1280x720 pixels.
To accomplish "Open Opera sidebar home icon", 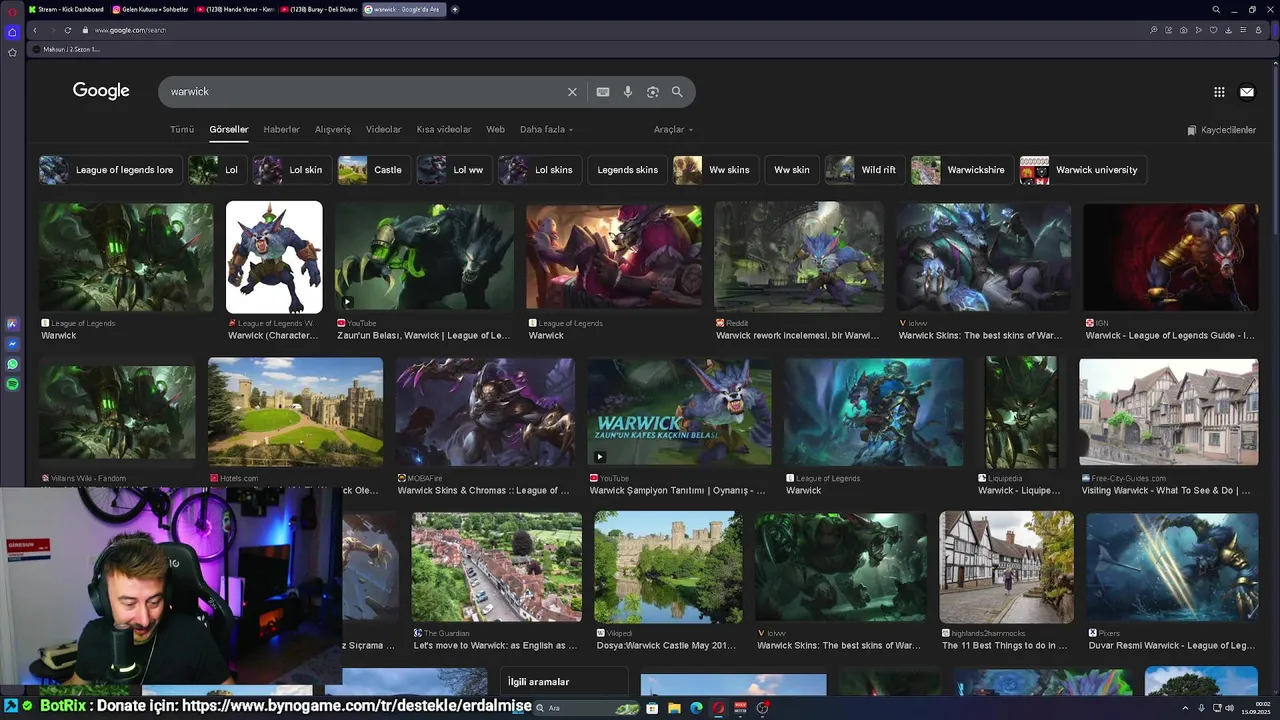I will [x=12, y=32].
